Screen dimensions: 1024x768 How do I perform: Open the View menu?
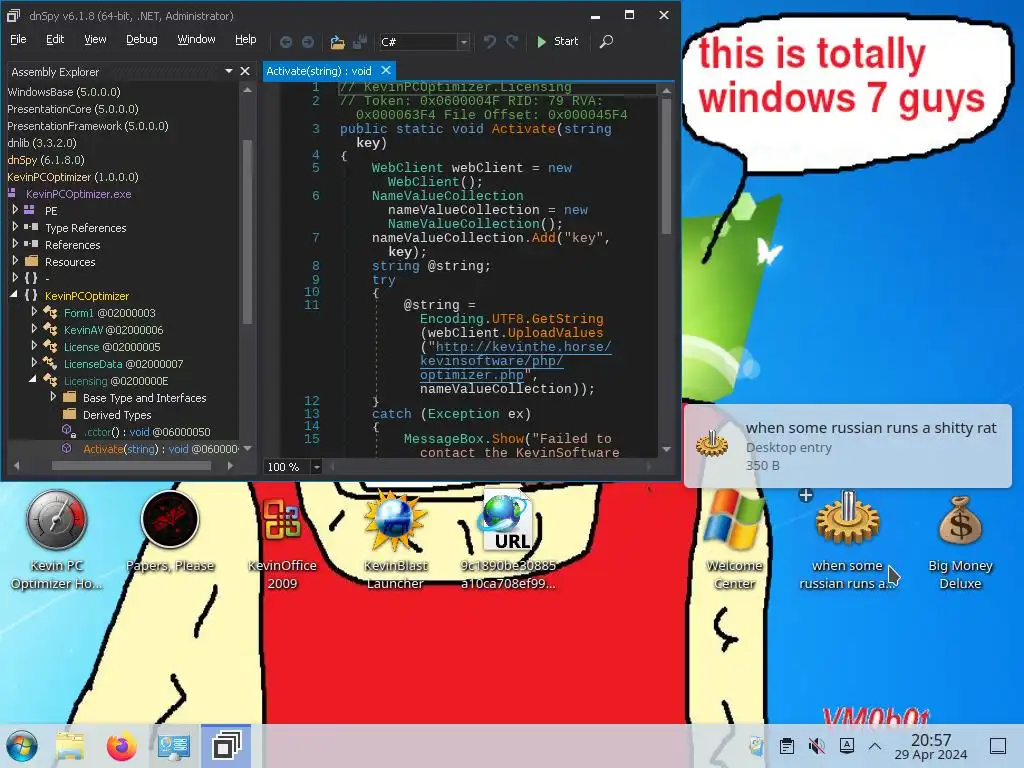click(x=95, y=39)
